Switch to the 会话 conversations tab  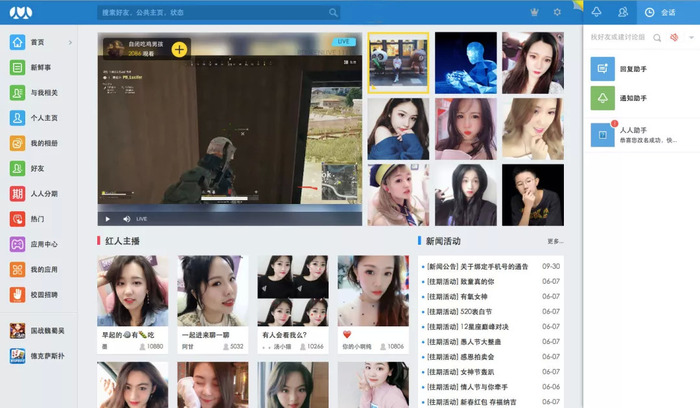pos(668,12)
